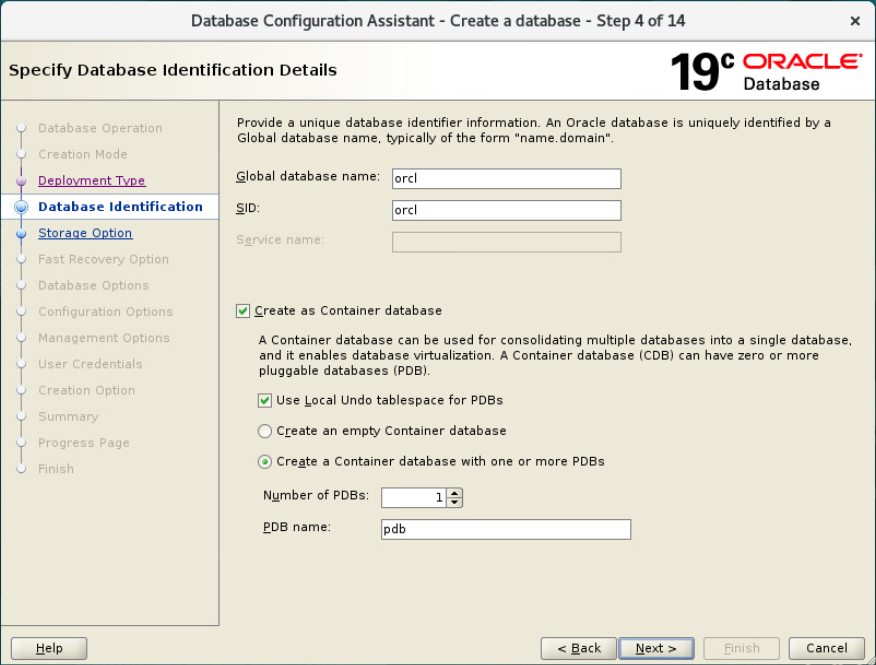The width and height of the screenshot is (876, 665).
Task: Click the Oracle 19c Database logo
Action: [766, 72]
